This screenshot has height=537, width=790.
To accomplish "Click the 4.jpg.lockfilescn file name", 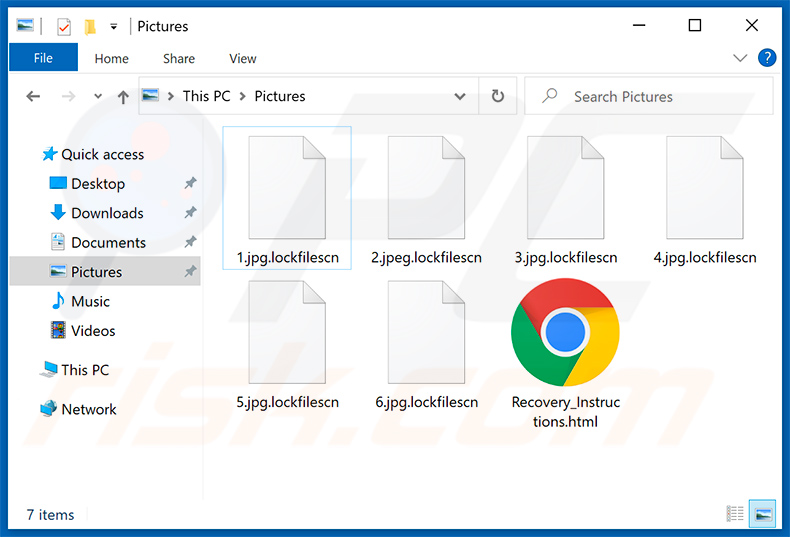I will [x=705, y=257].
